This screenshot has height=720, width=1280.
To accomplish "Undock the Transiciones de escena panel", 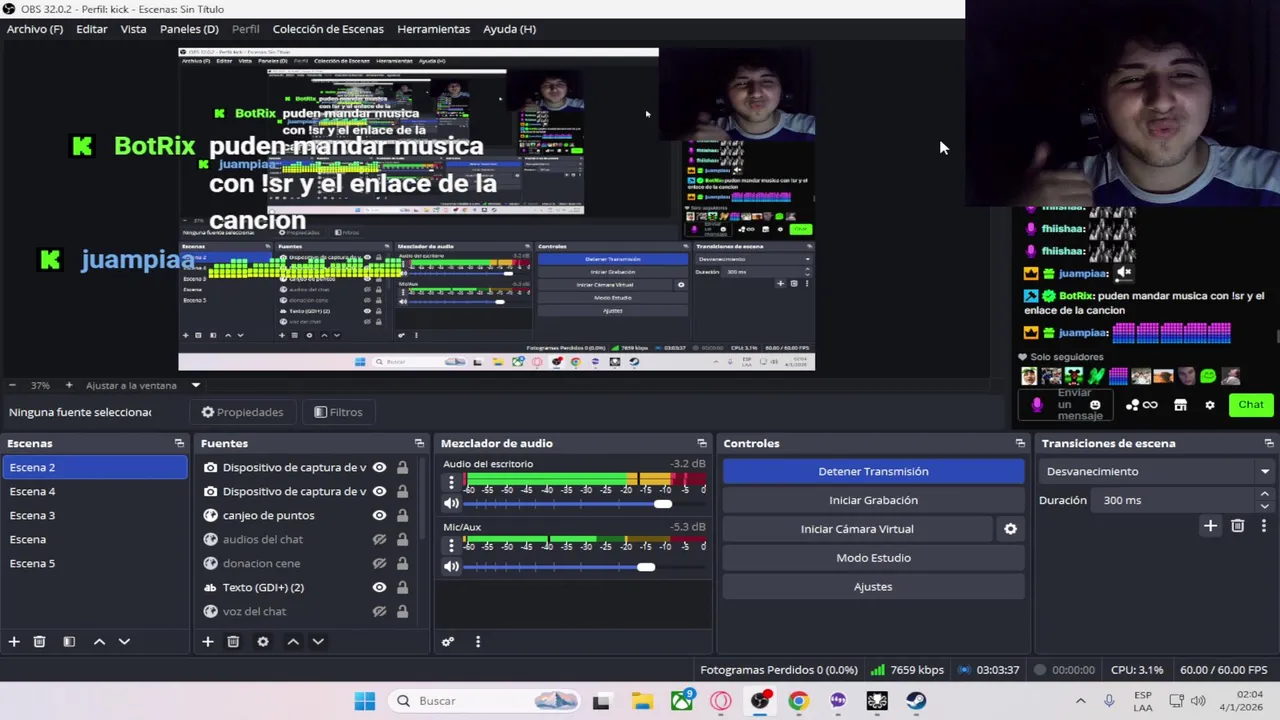I will [x=1269, y=443].
